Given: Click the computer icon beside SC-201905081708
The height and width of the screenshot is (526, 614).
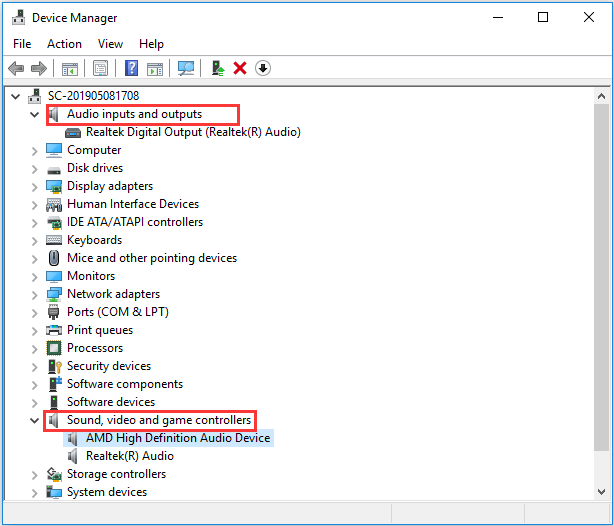Looking at the screenshot, I should 34,96.
